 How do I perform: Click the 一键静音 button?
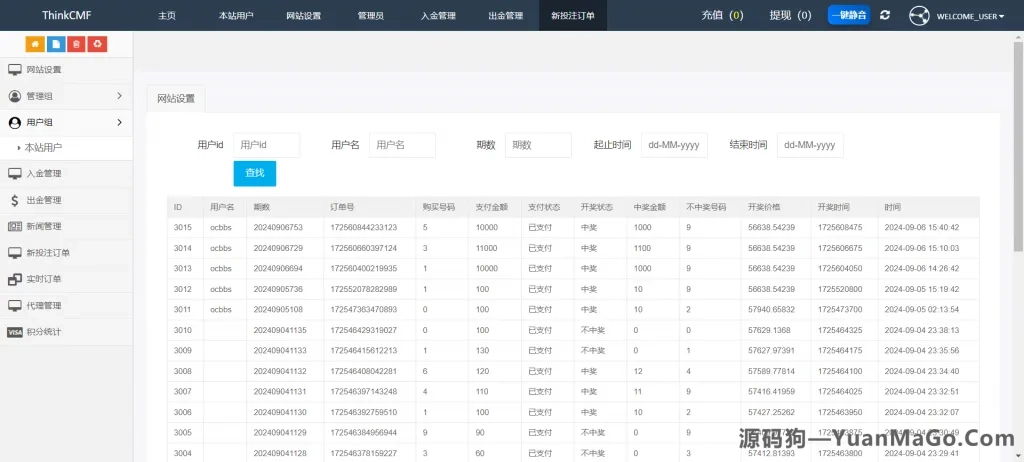849,15
